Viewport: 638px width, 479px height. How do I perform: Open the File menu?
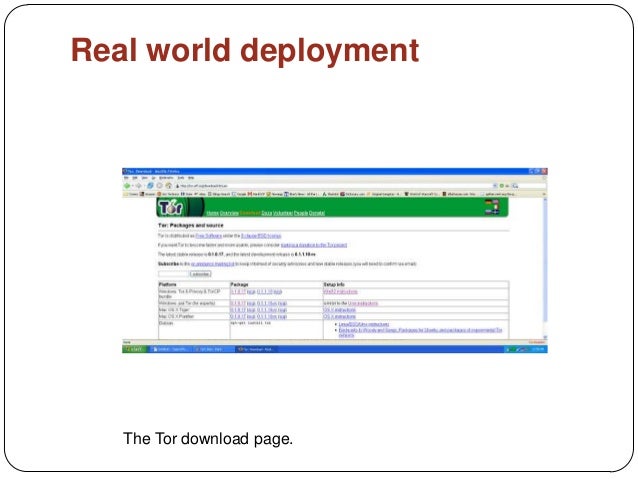pos(126,178)
